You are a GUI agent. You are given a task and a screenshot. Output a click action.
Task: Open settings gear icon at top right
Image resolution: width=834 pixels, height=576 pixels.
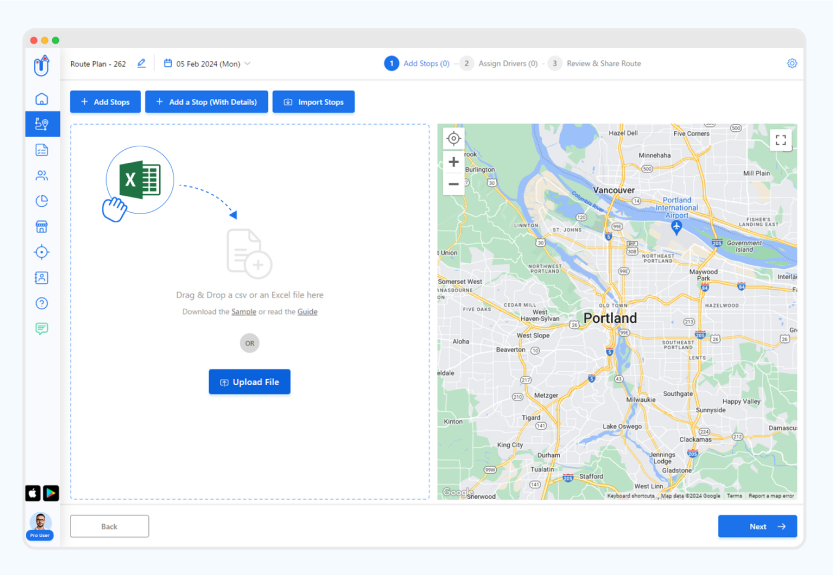[792, 63]
